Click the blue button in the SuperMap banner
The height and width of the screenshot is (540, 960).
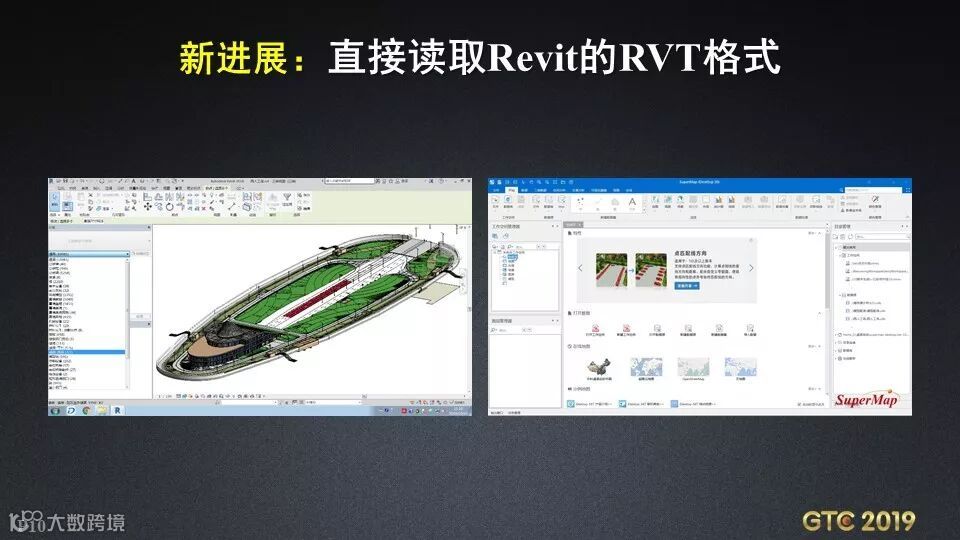point(687,286)
